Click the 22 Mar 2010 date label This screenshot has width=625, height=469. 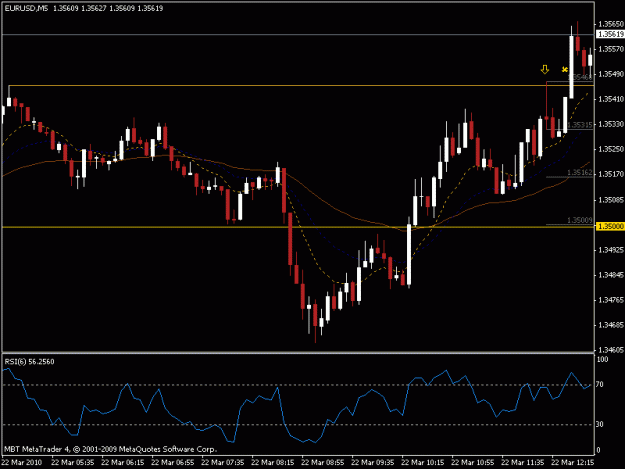(22, 463)
